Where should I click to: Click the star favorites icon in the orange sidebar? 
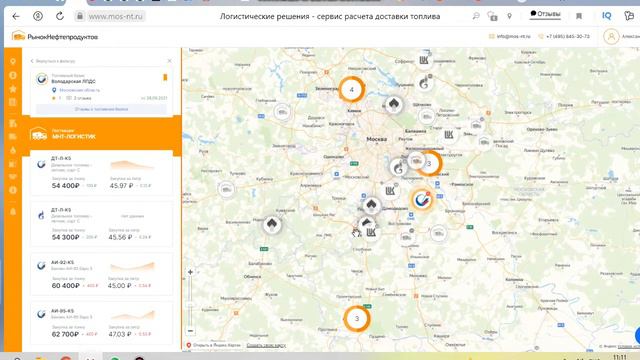[13, 89]
